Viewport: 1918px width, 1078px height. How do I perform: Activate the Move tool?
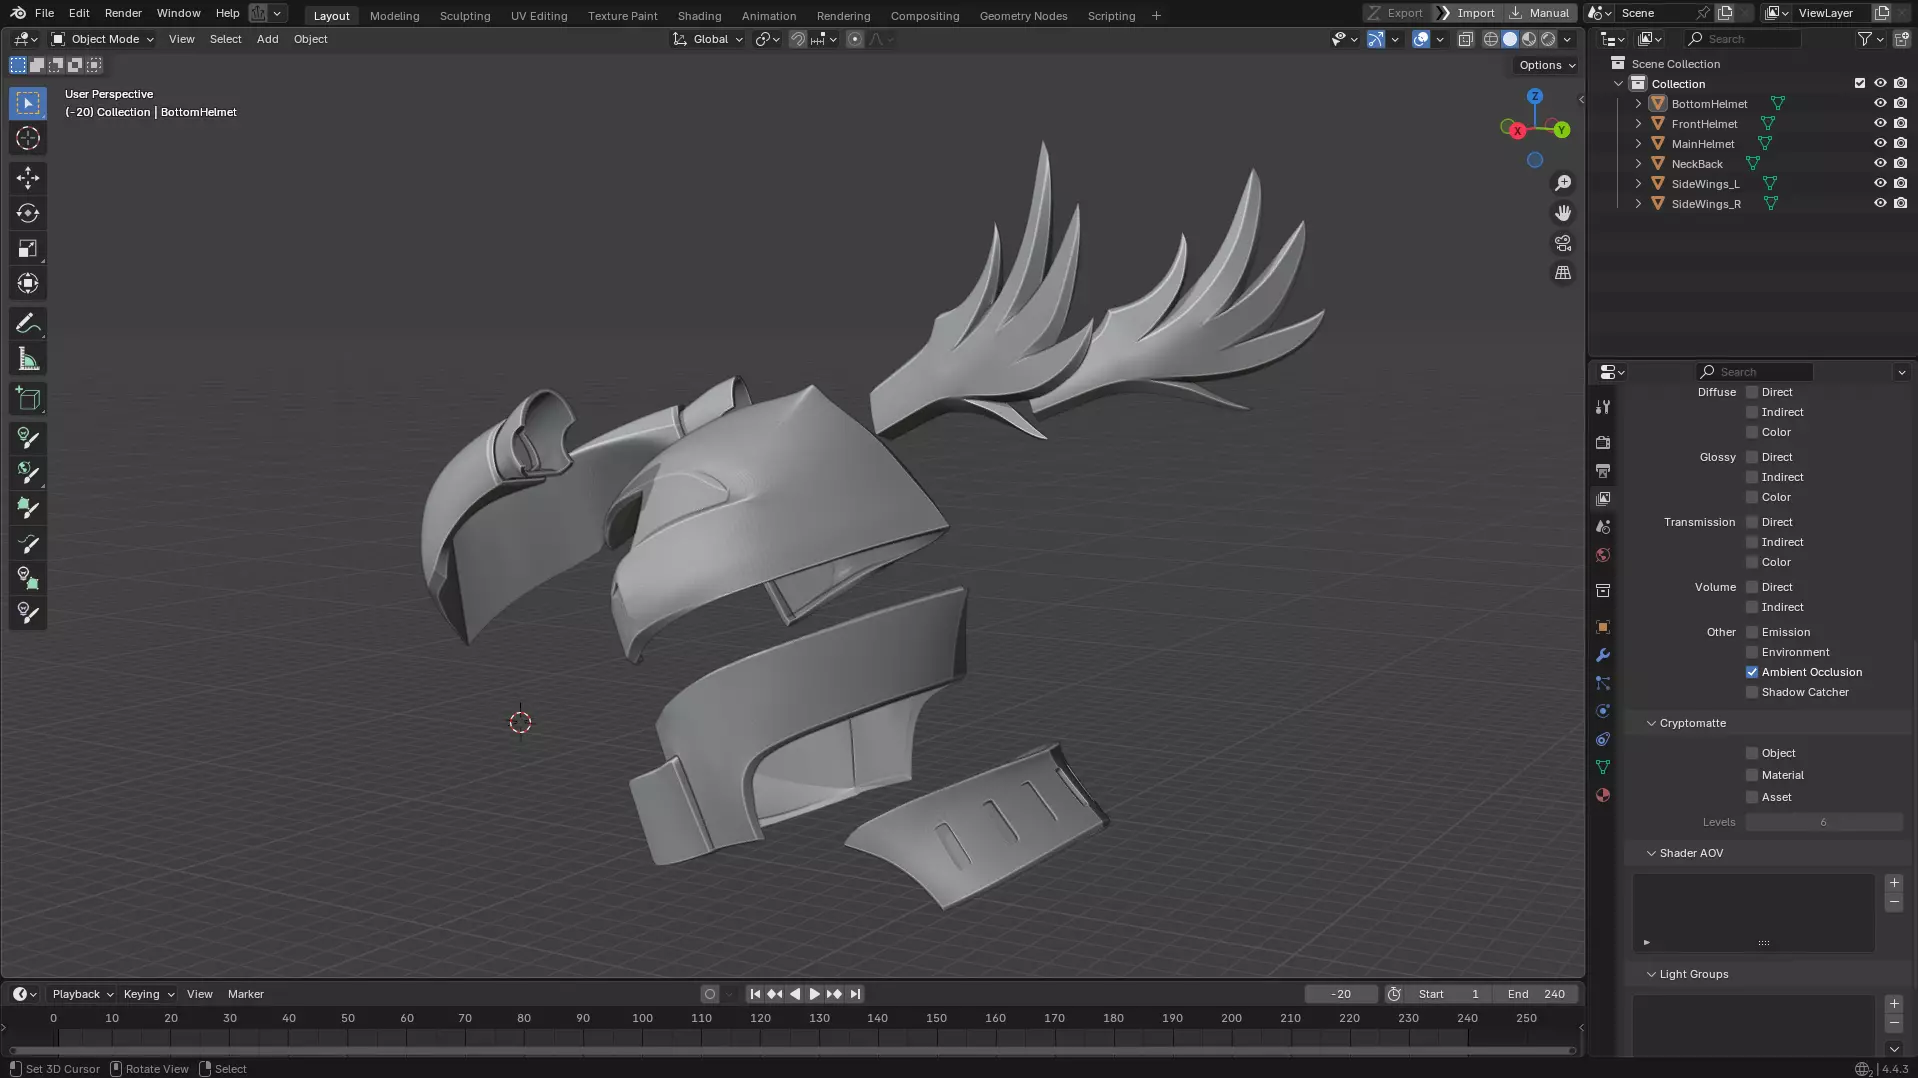click(x=28, y=178)
